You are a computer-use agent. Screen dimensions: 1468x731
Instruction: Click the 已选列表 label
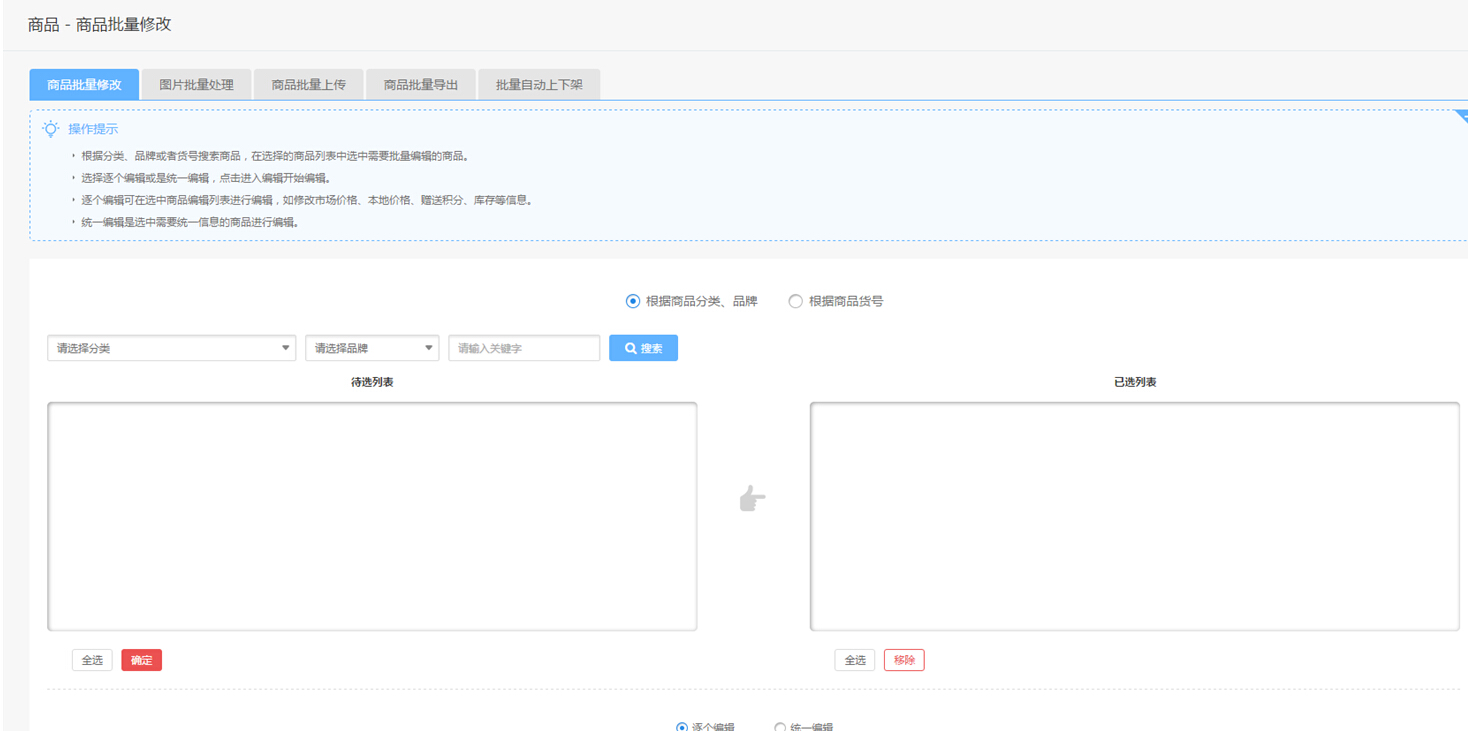coord(1135,382)
